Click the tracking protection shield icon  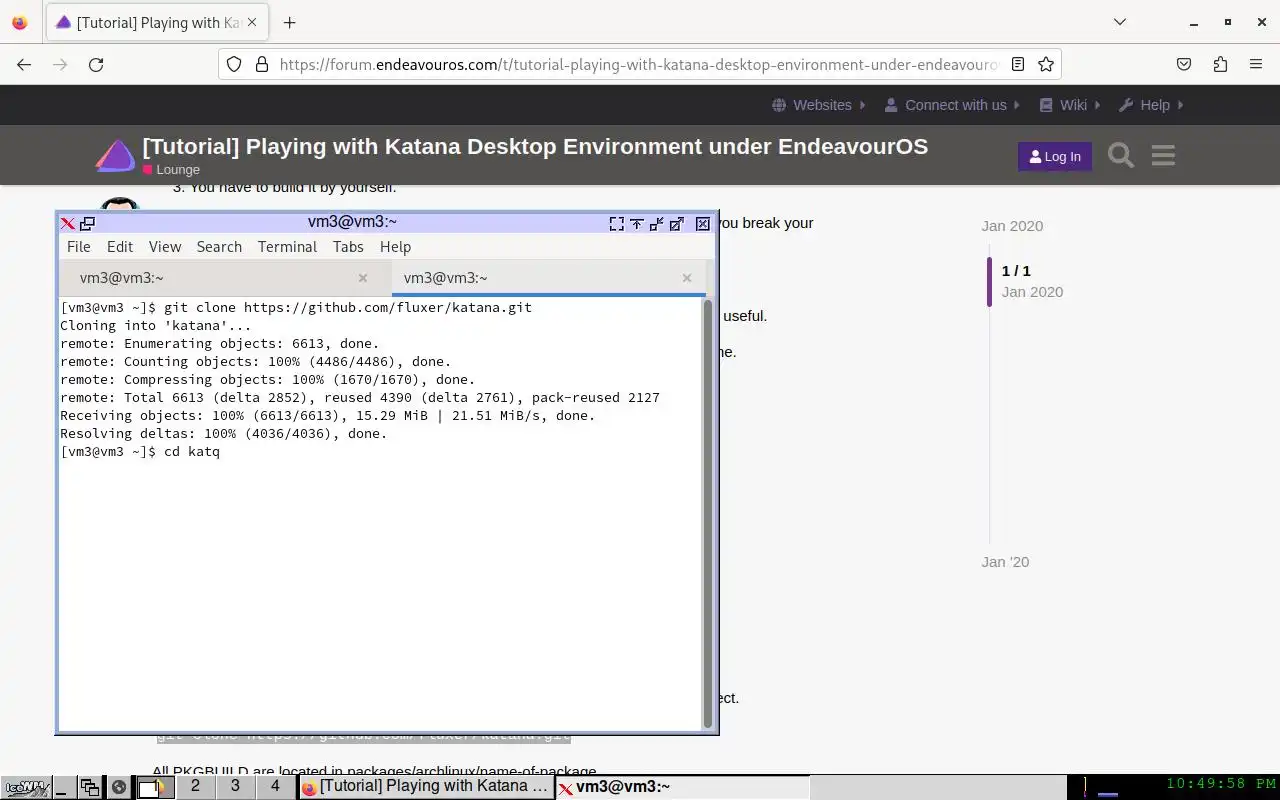point(234,64)
